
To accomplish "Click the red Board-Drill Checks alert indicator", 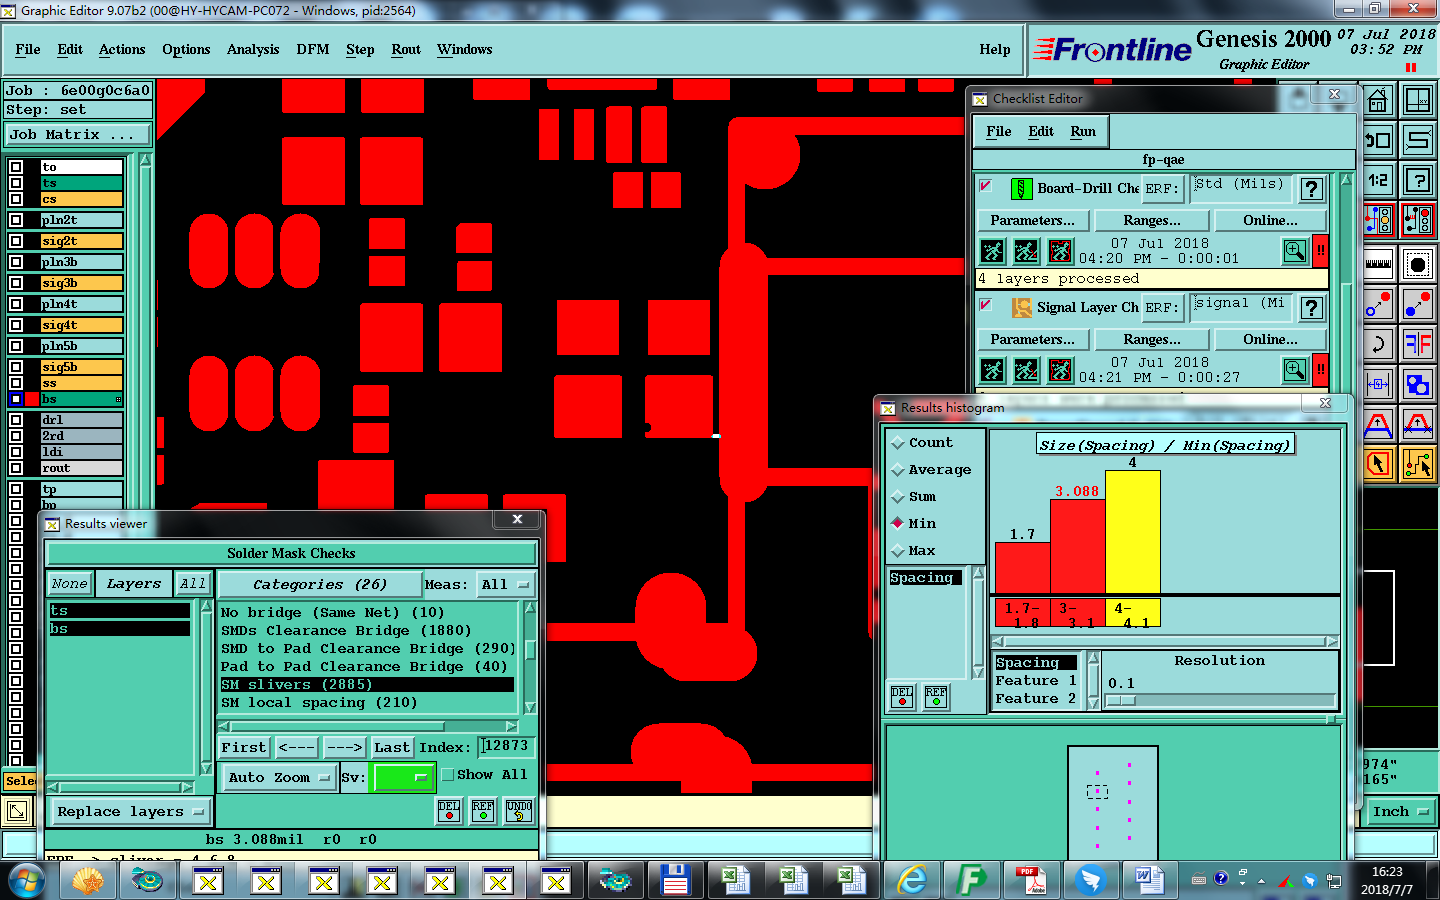I will coord(1321,251).
